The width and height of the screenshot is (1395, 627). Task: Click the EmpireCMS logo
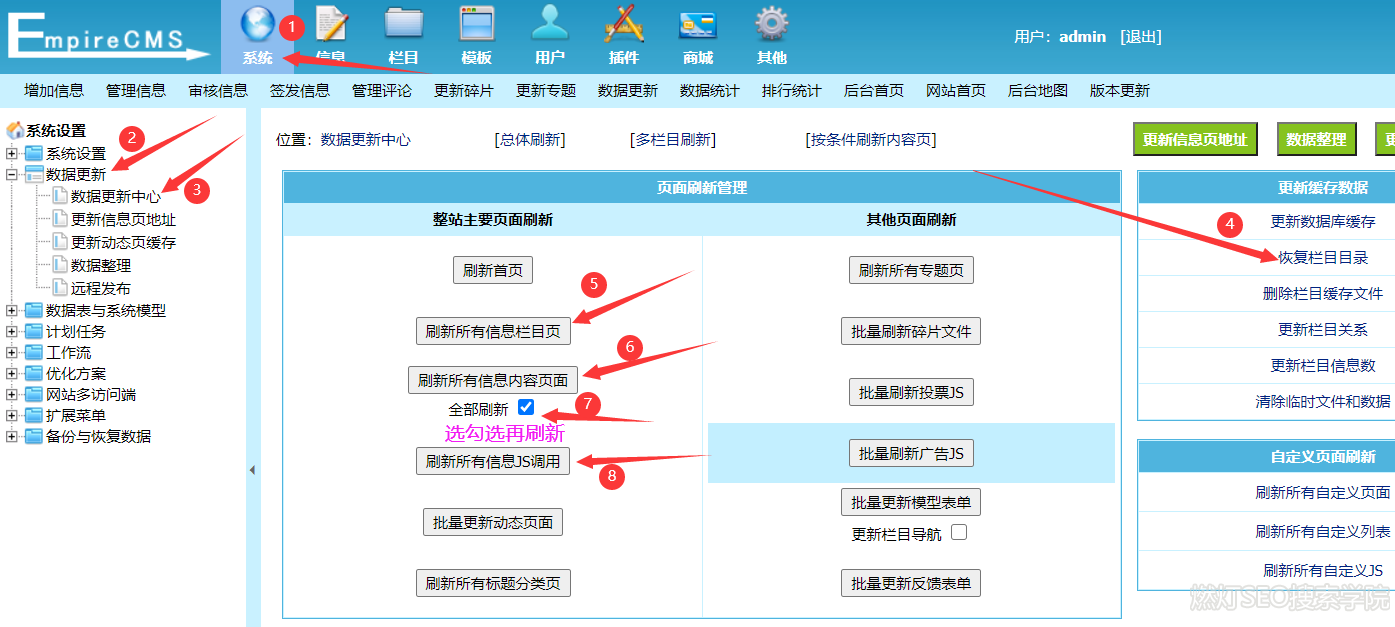pos(108,37)
